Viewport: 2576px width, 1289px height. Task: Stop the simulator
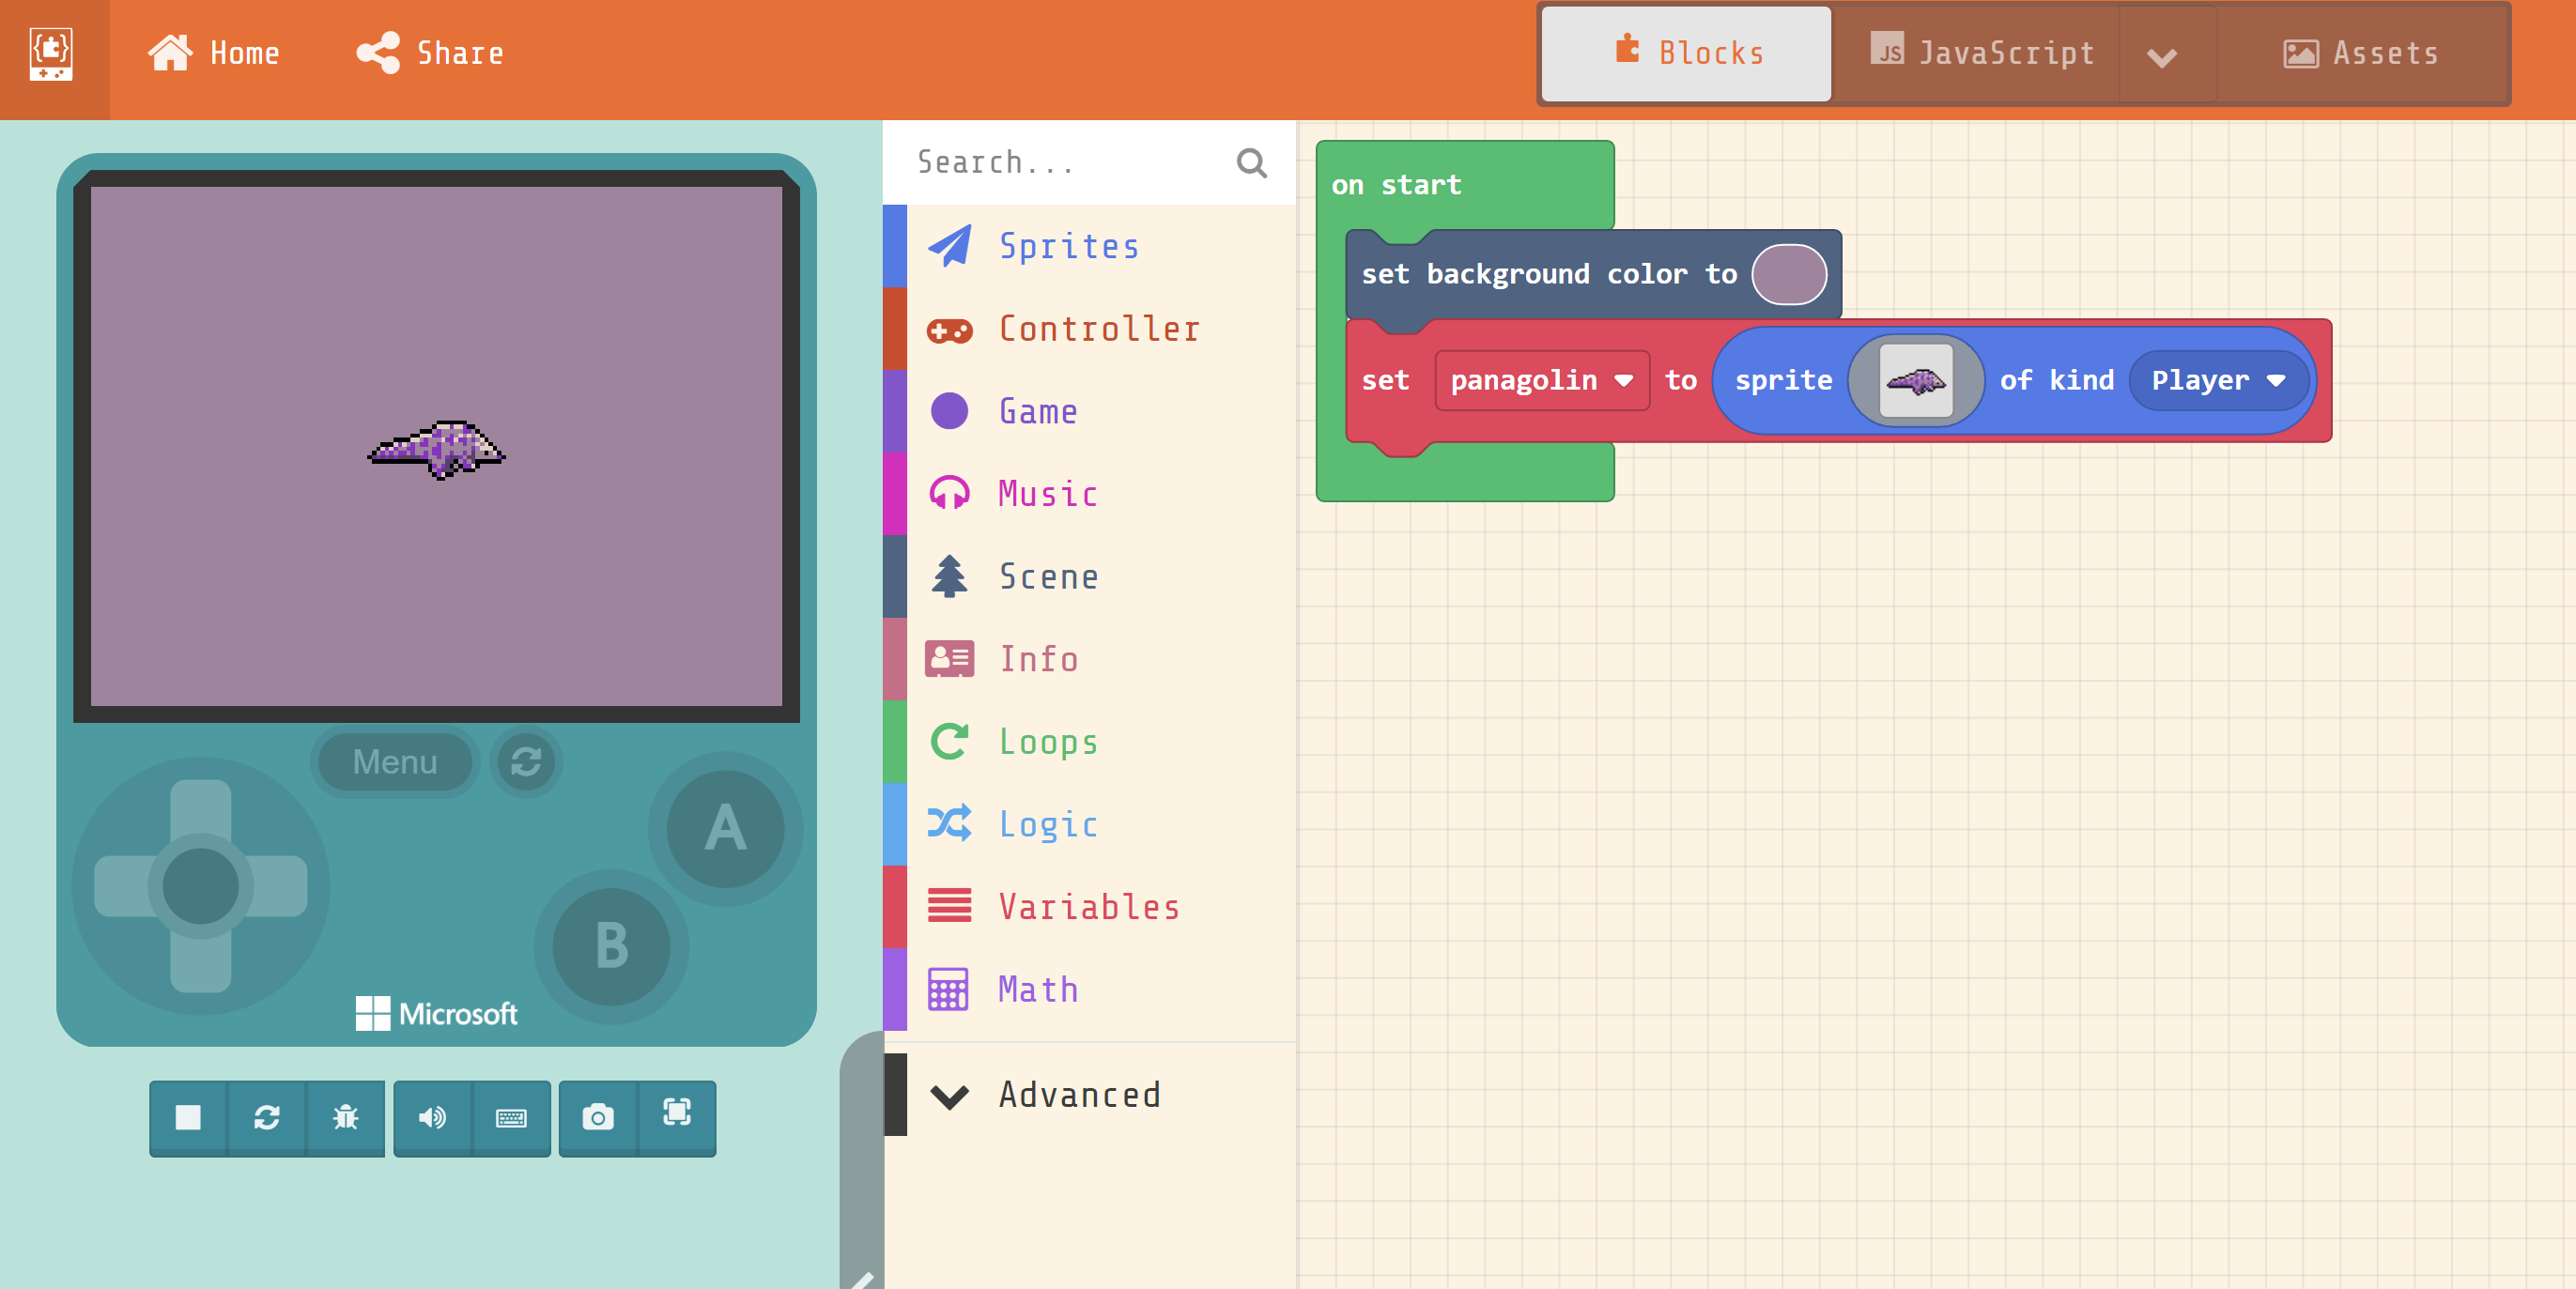click(x=188, y=1117)
